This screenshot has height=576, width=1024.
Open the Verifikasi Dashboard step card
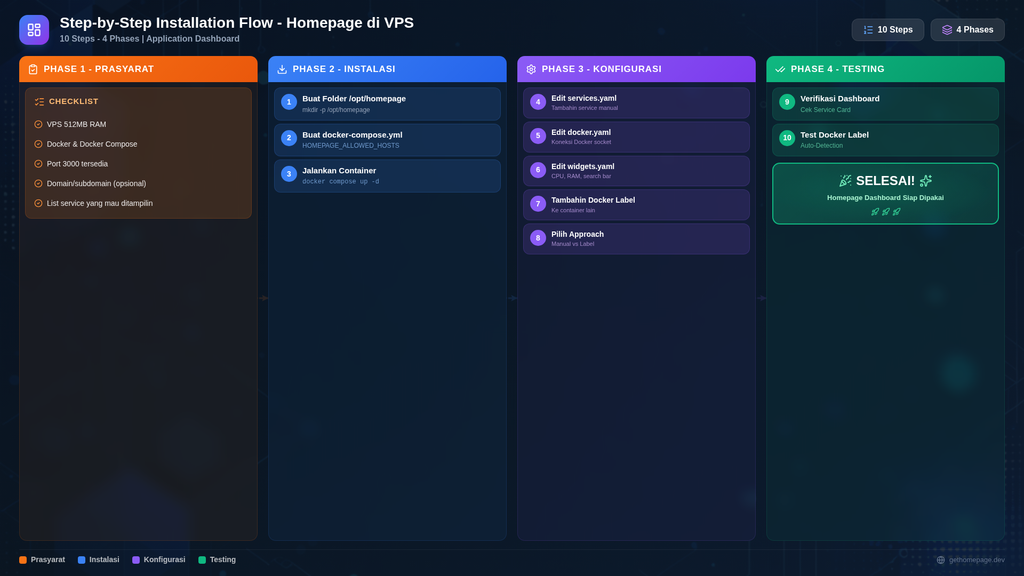point(886,104)
